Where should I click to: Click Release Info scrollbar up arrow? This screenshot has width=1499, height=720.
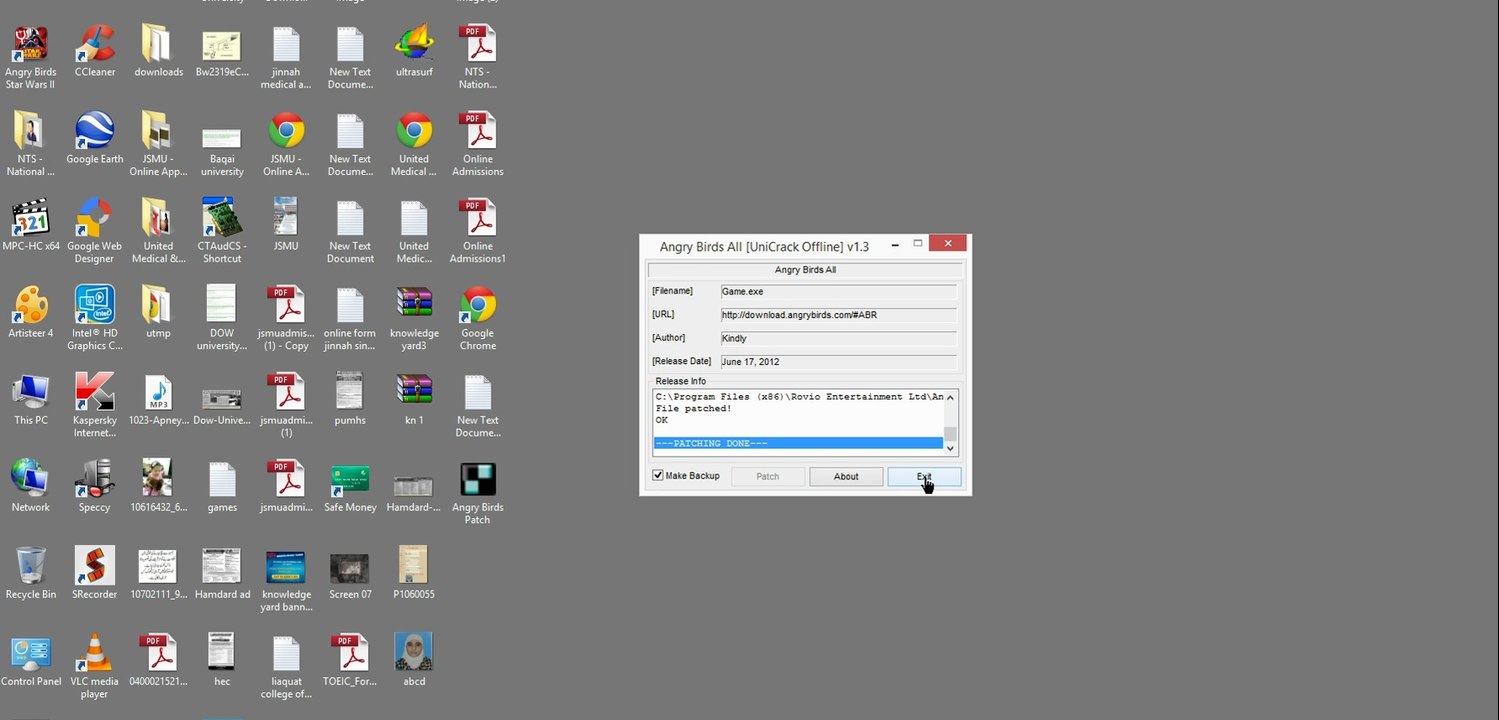click(x=951, y=397)
